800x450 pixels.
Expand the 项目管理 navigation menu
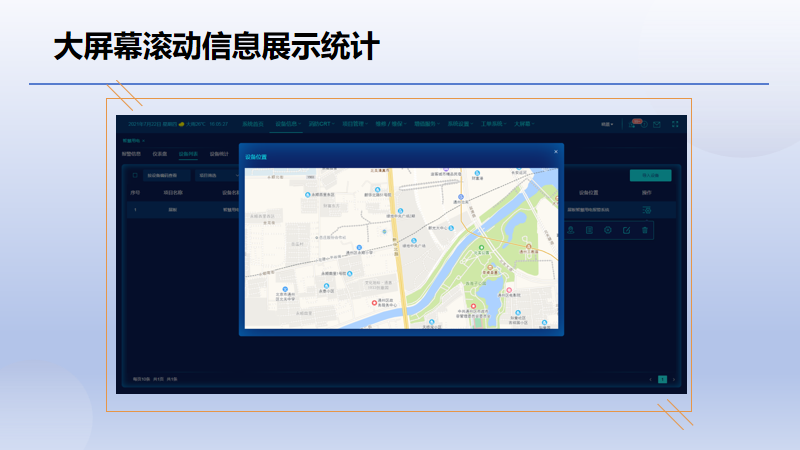point(355,124)
